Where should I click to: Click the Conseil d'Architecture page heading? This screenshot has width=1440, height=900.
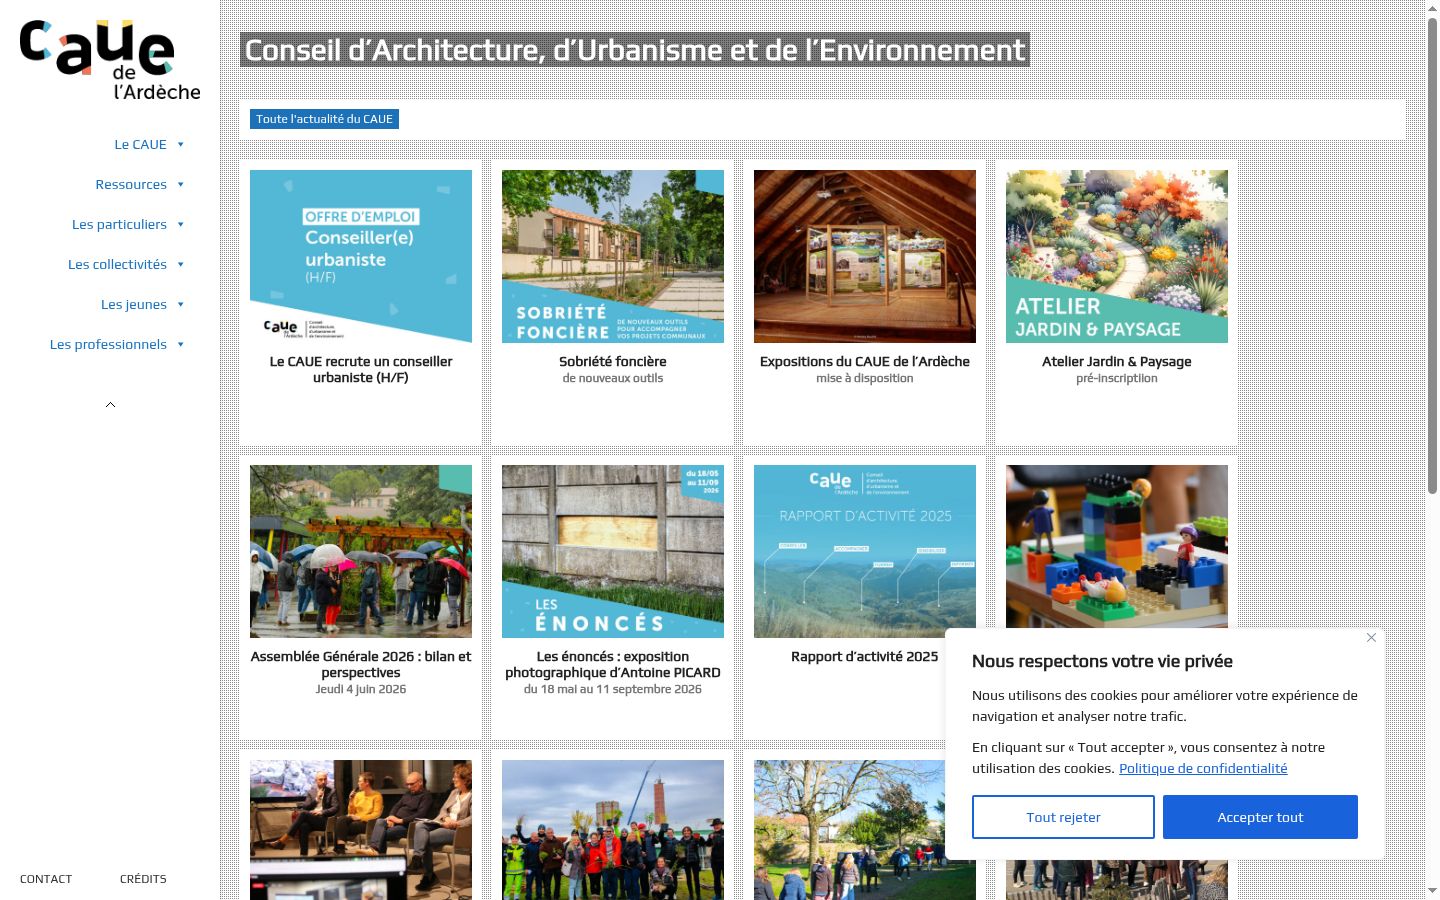pyautogui.click(x=635, y=50)
